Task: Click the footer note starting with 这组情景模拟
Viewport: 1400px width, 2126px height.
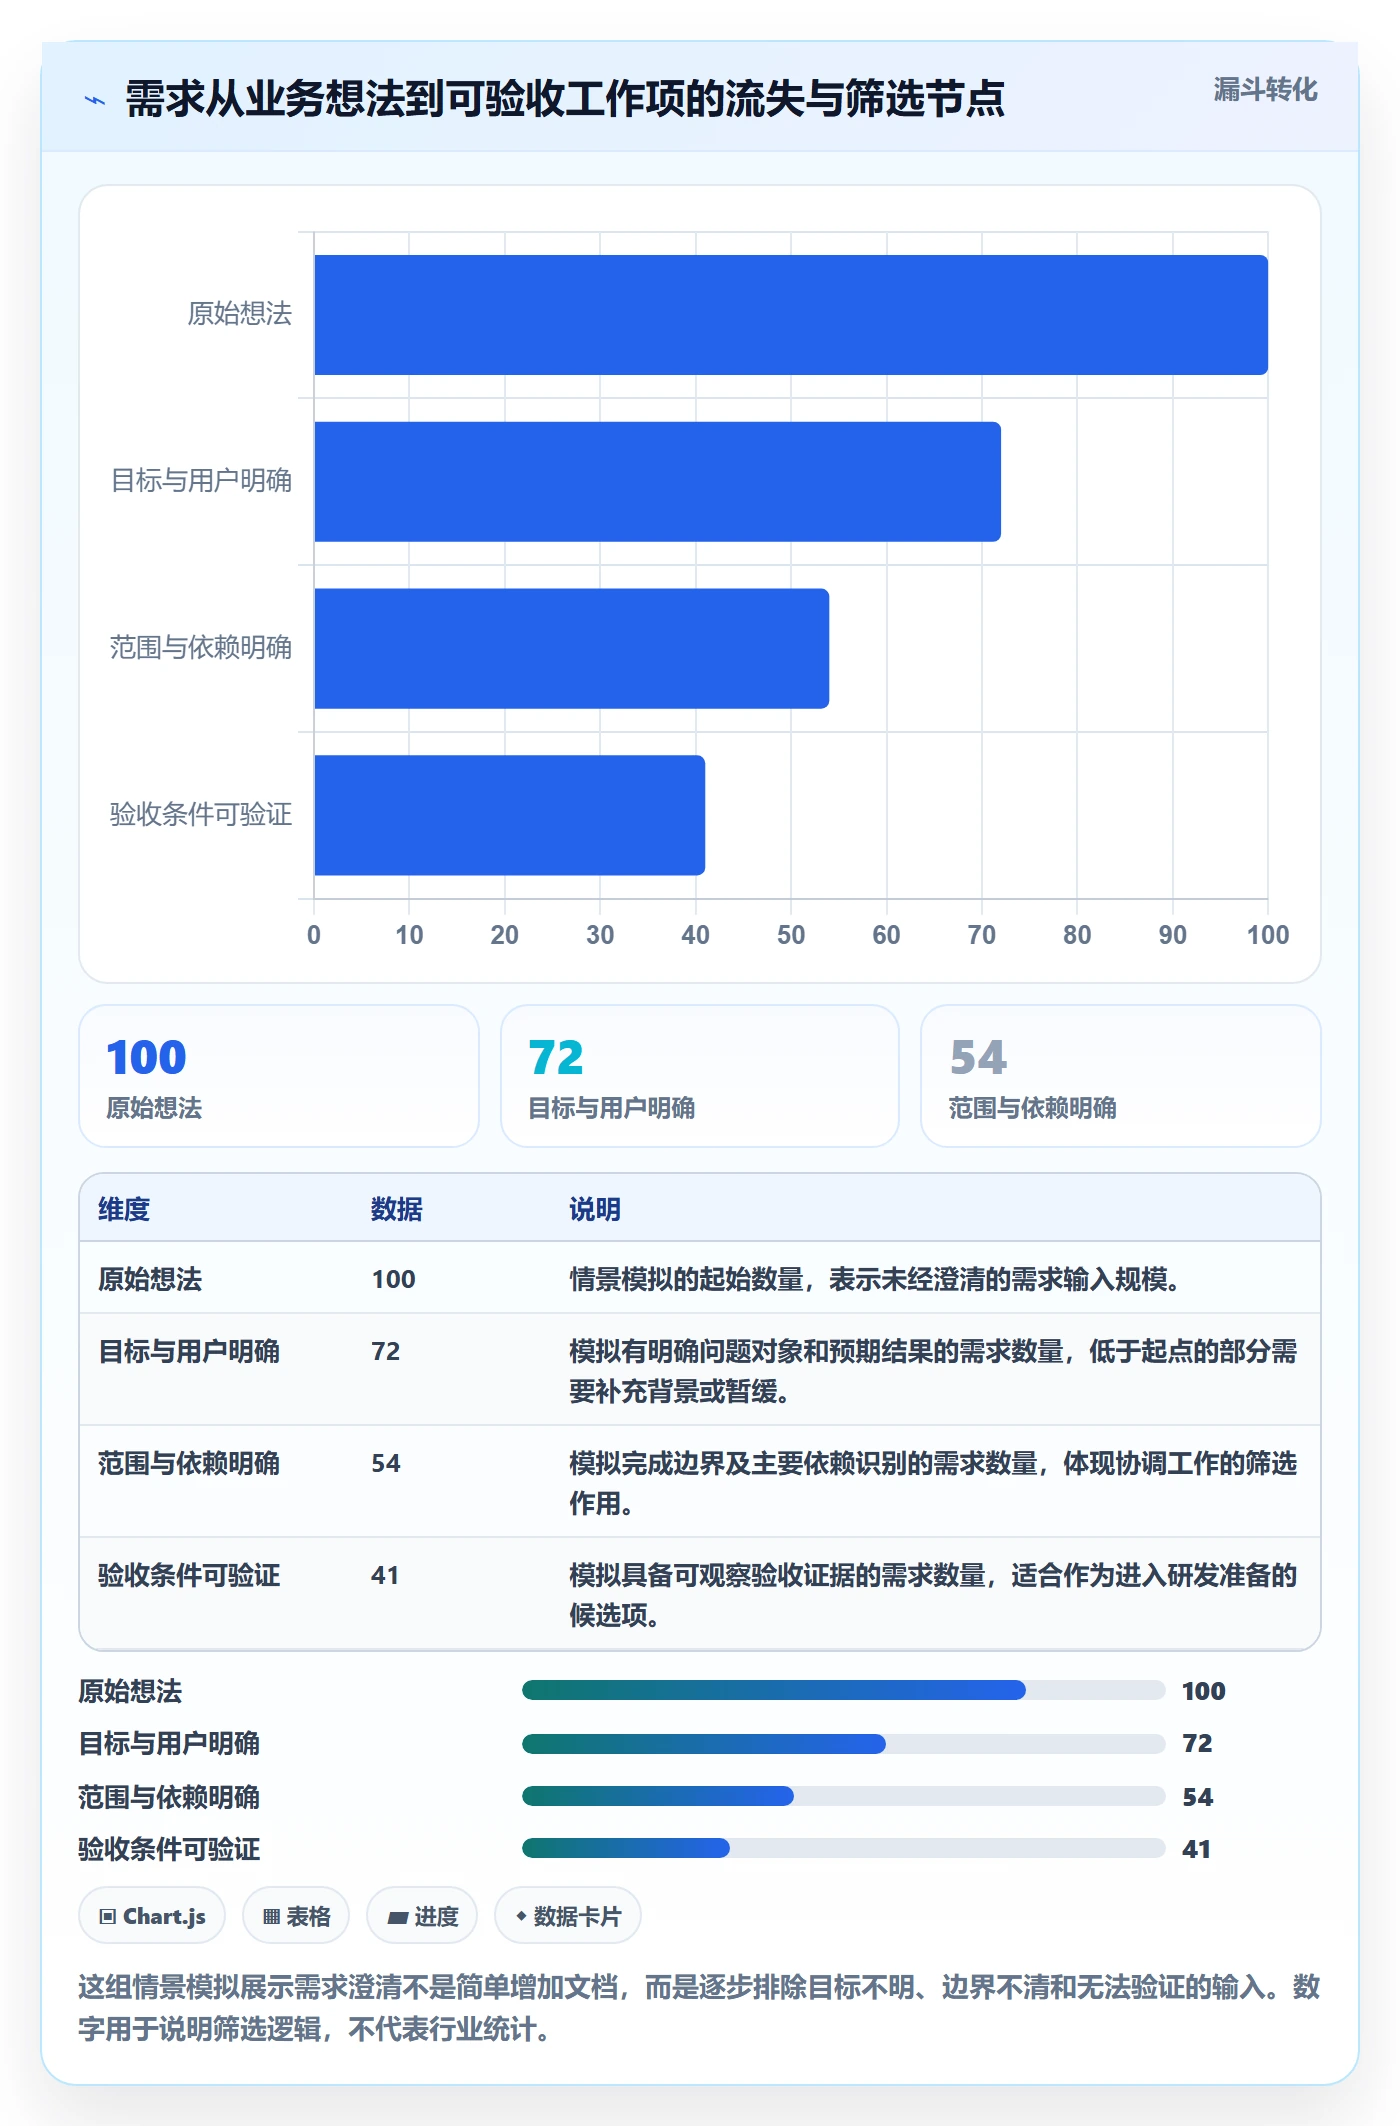Action: coord(699,2007)
